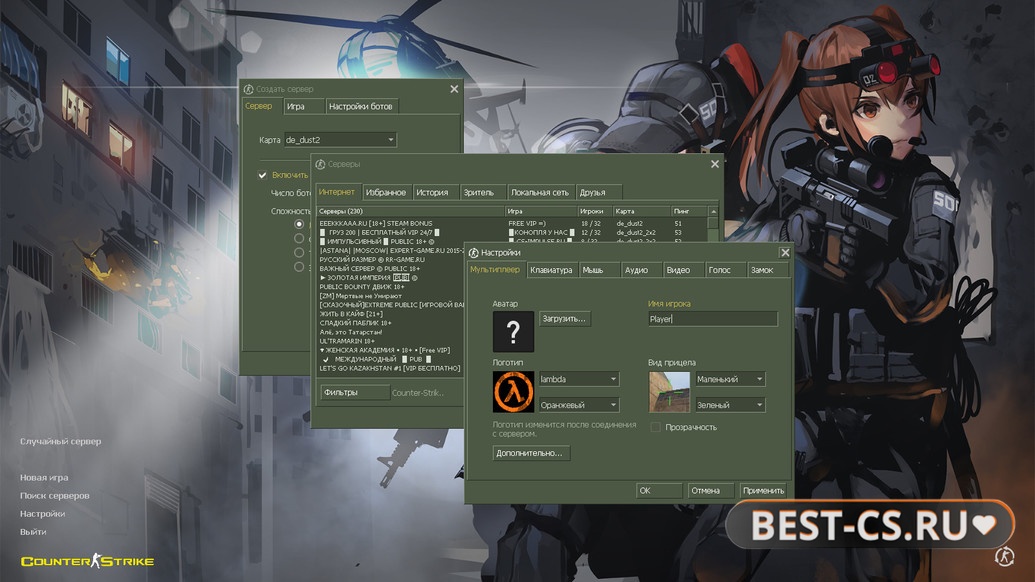Open Поиск серверов from main menu
The image size is (1035, 582).
click(x=55, y=496)
